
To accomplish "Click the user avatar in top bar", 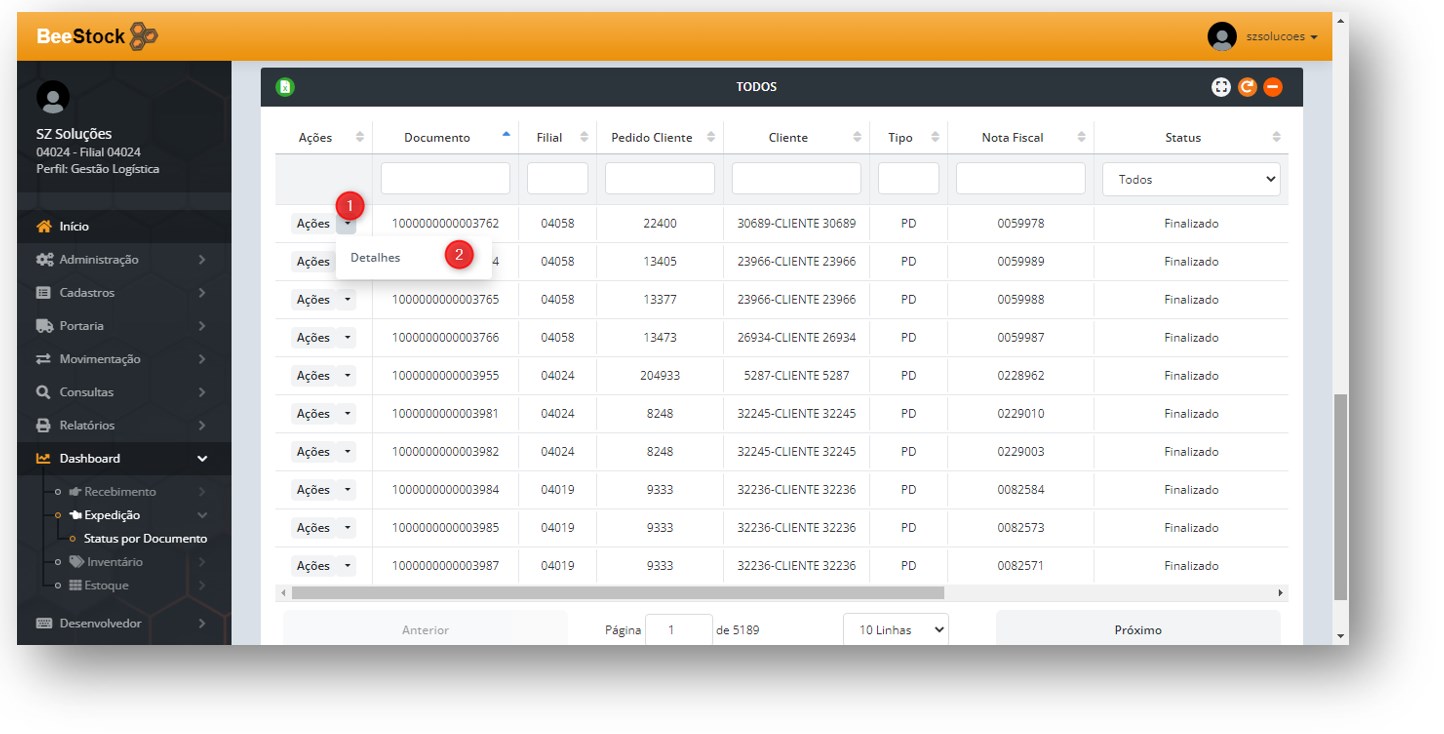I will click(x=1221, y=37).
